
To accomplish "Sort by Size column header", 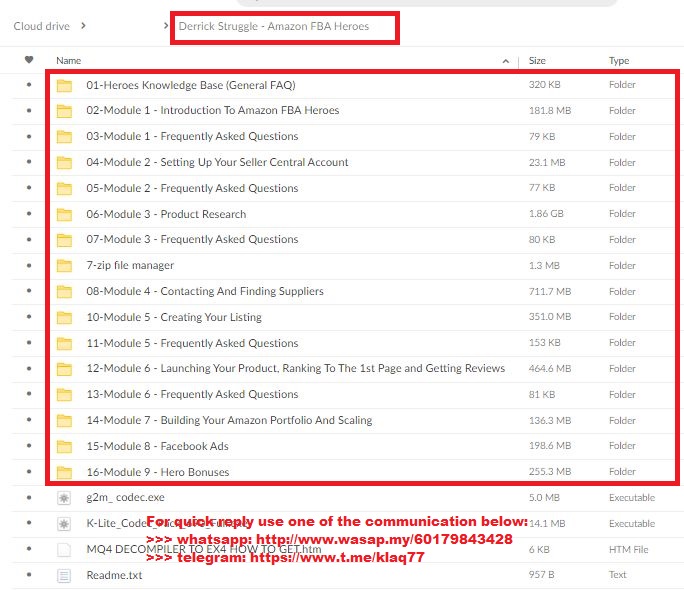I will coord(537,61).
